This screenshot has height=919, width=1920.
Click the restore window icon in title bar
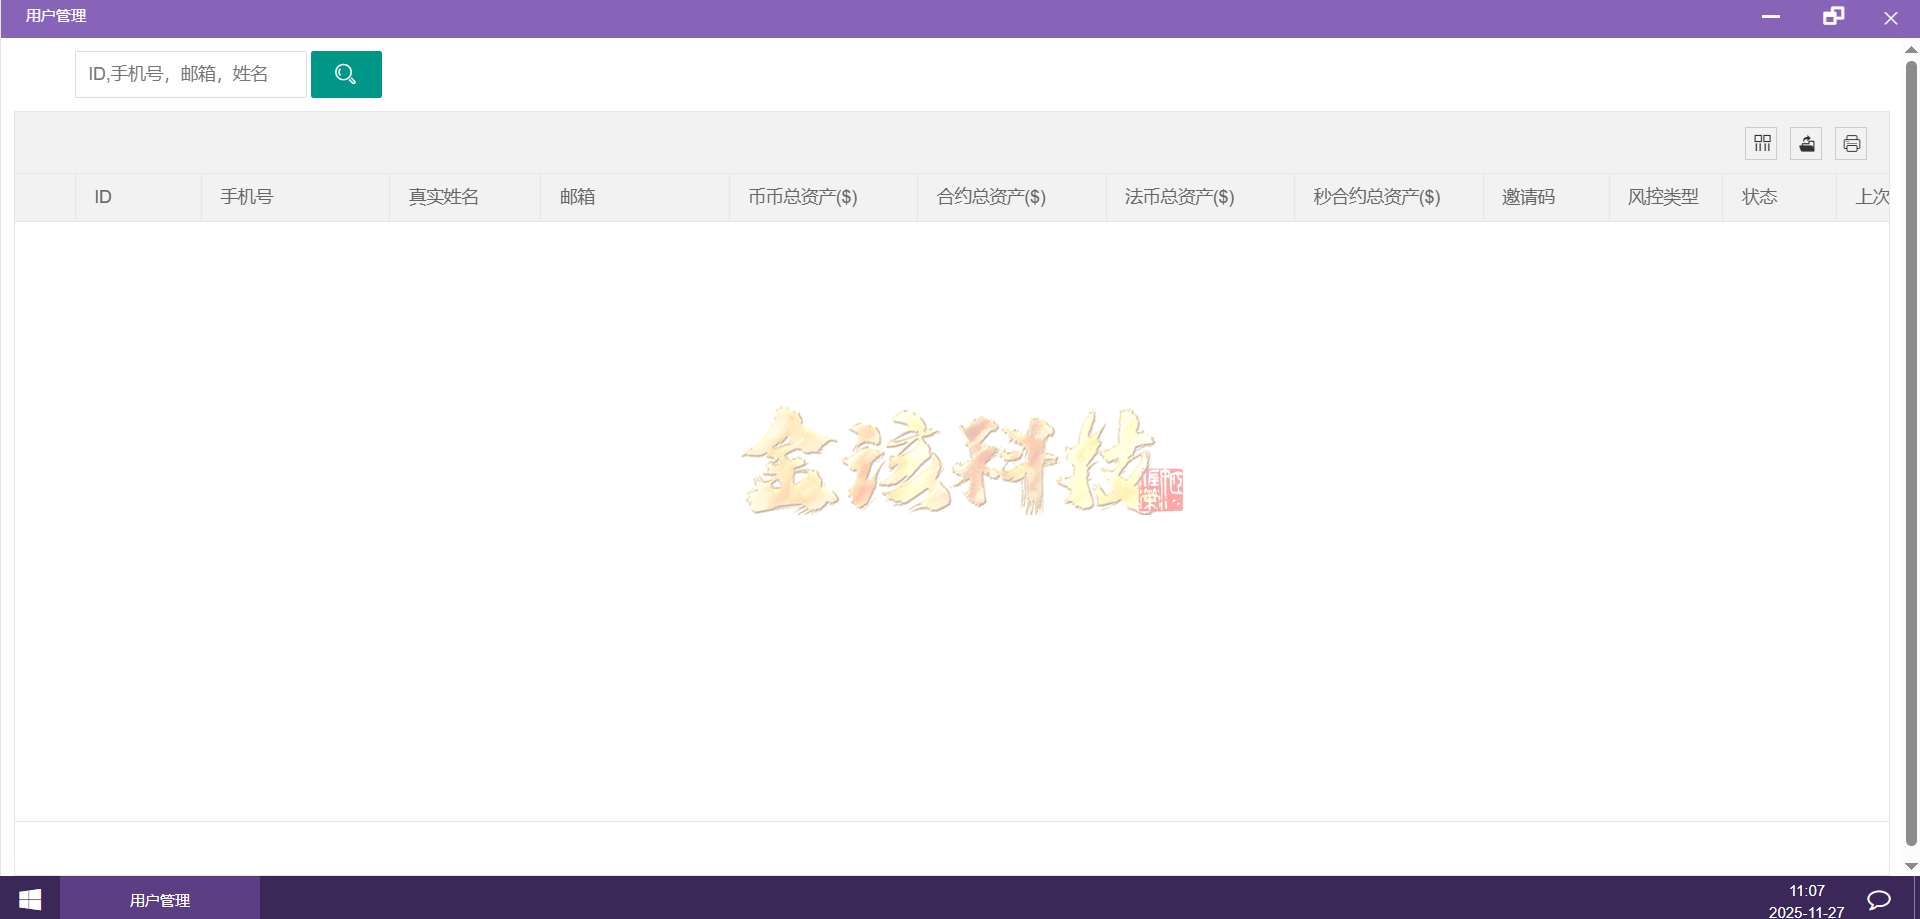click(x=1833, y=17)
